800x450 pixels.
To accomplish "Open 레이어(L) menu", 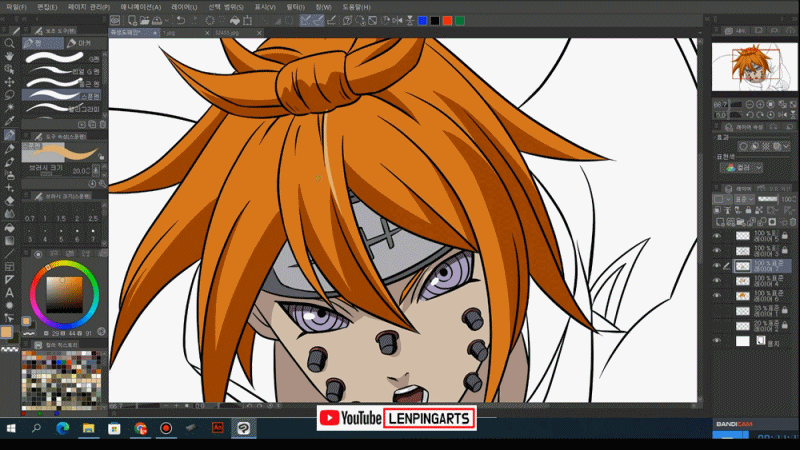I will pyautogui.click(x=184, y=7).
